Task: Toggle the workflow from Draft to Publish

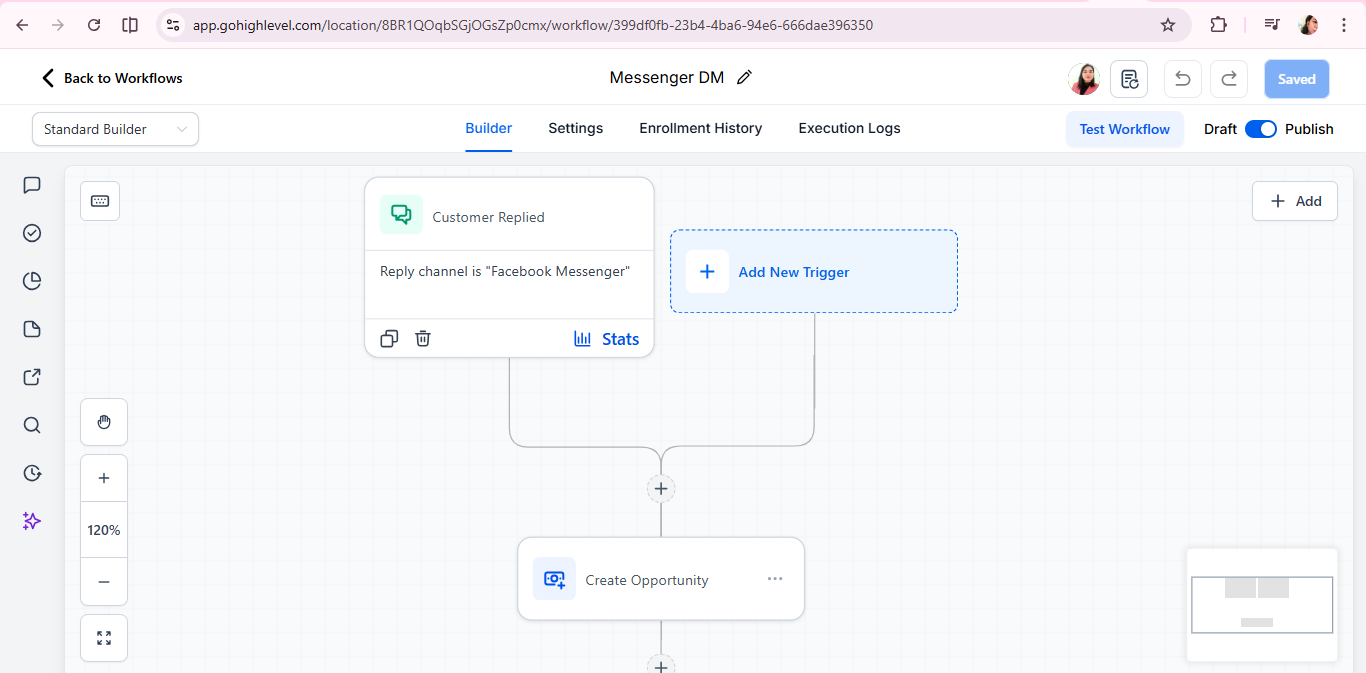Action: pyautogui.click(x=1262, y=129)
